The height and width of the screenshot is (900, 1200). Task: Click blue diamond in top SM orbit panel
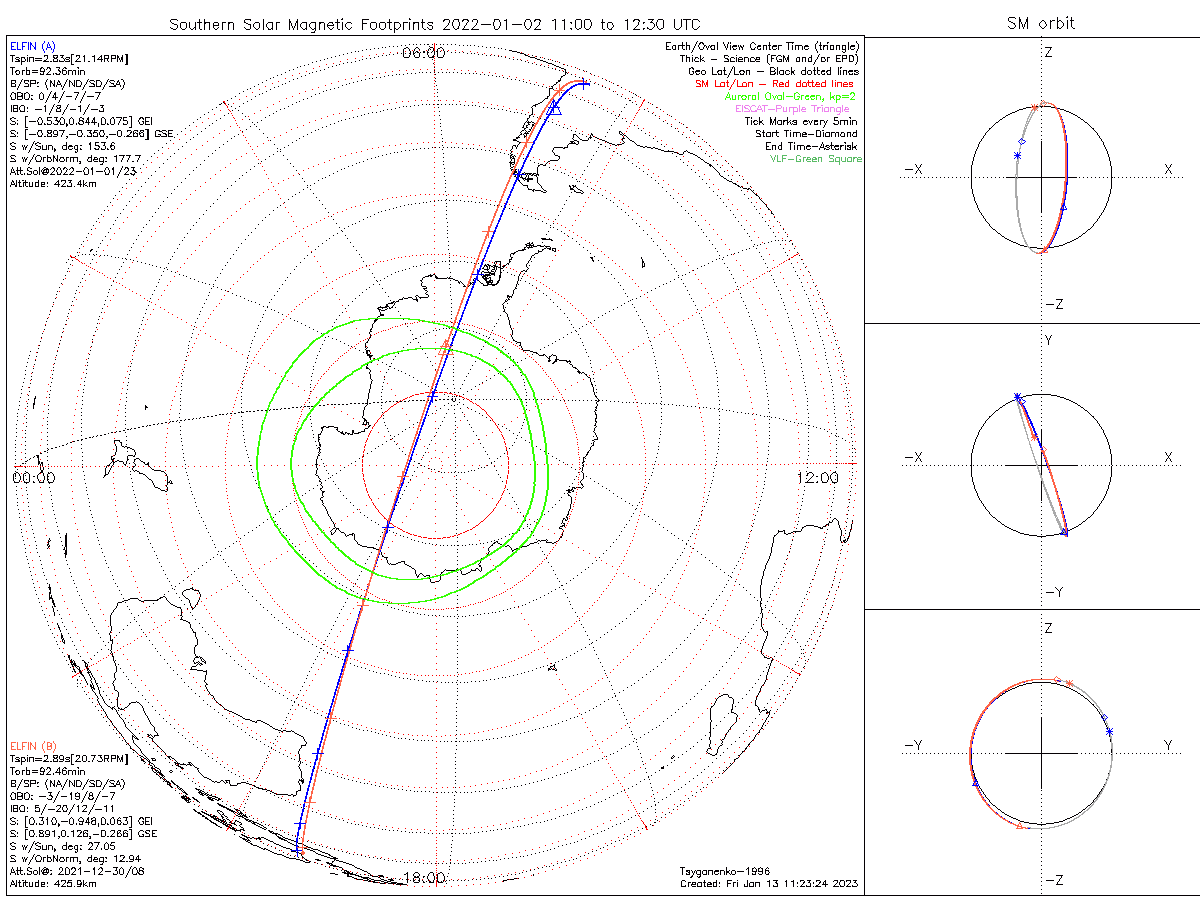tap(1020, 141)
